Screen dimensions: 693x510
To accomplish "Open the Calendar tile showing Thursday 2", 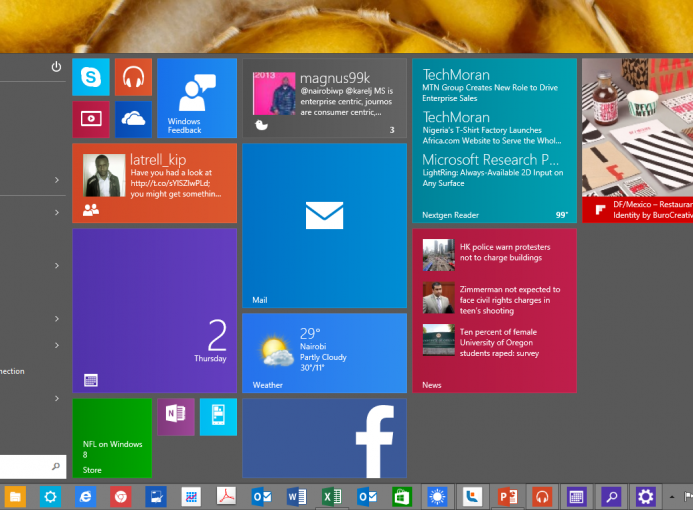I will [154, 310].
